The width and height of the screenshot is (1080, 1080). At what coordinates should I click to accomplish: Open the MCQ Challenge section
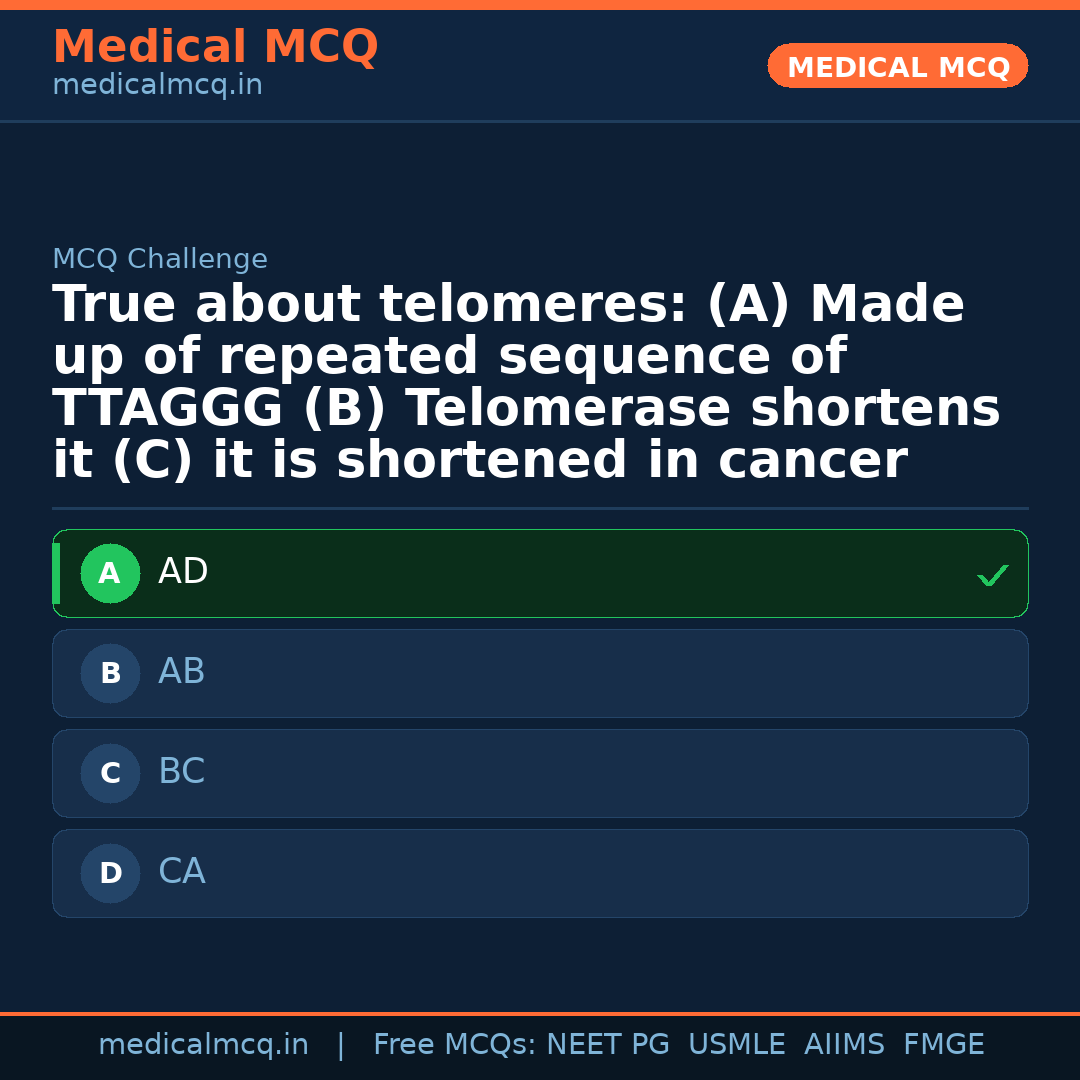(x=160, y=258)
